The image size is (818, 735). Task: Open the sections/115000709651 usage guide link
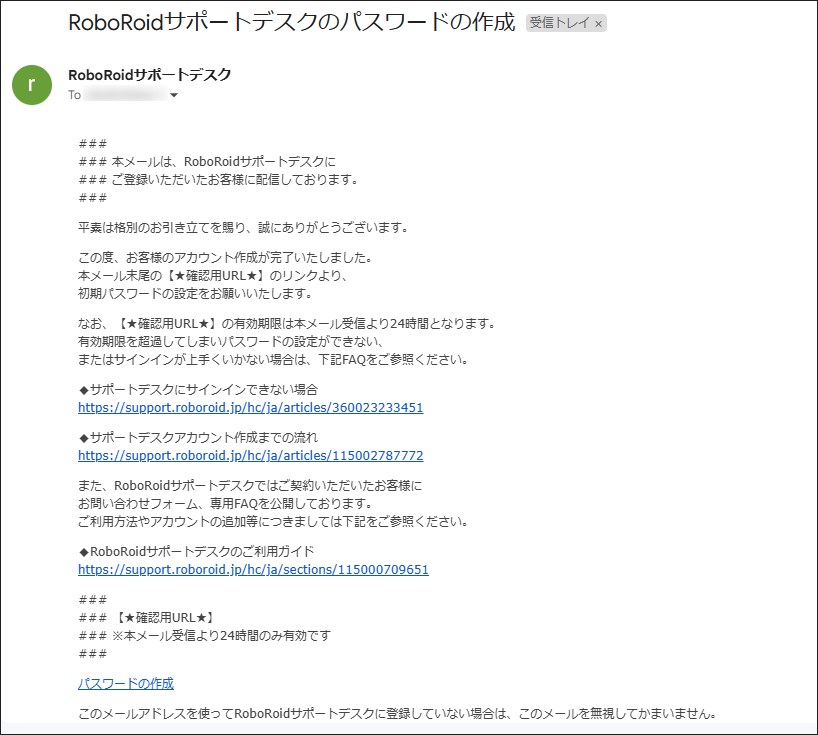pyautogui.click(x=253, y=569)
